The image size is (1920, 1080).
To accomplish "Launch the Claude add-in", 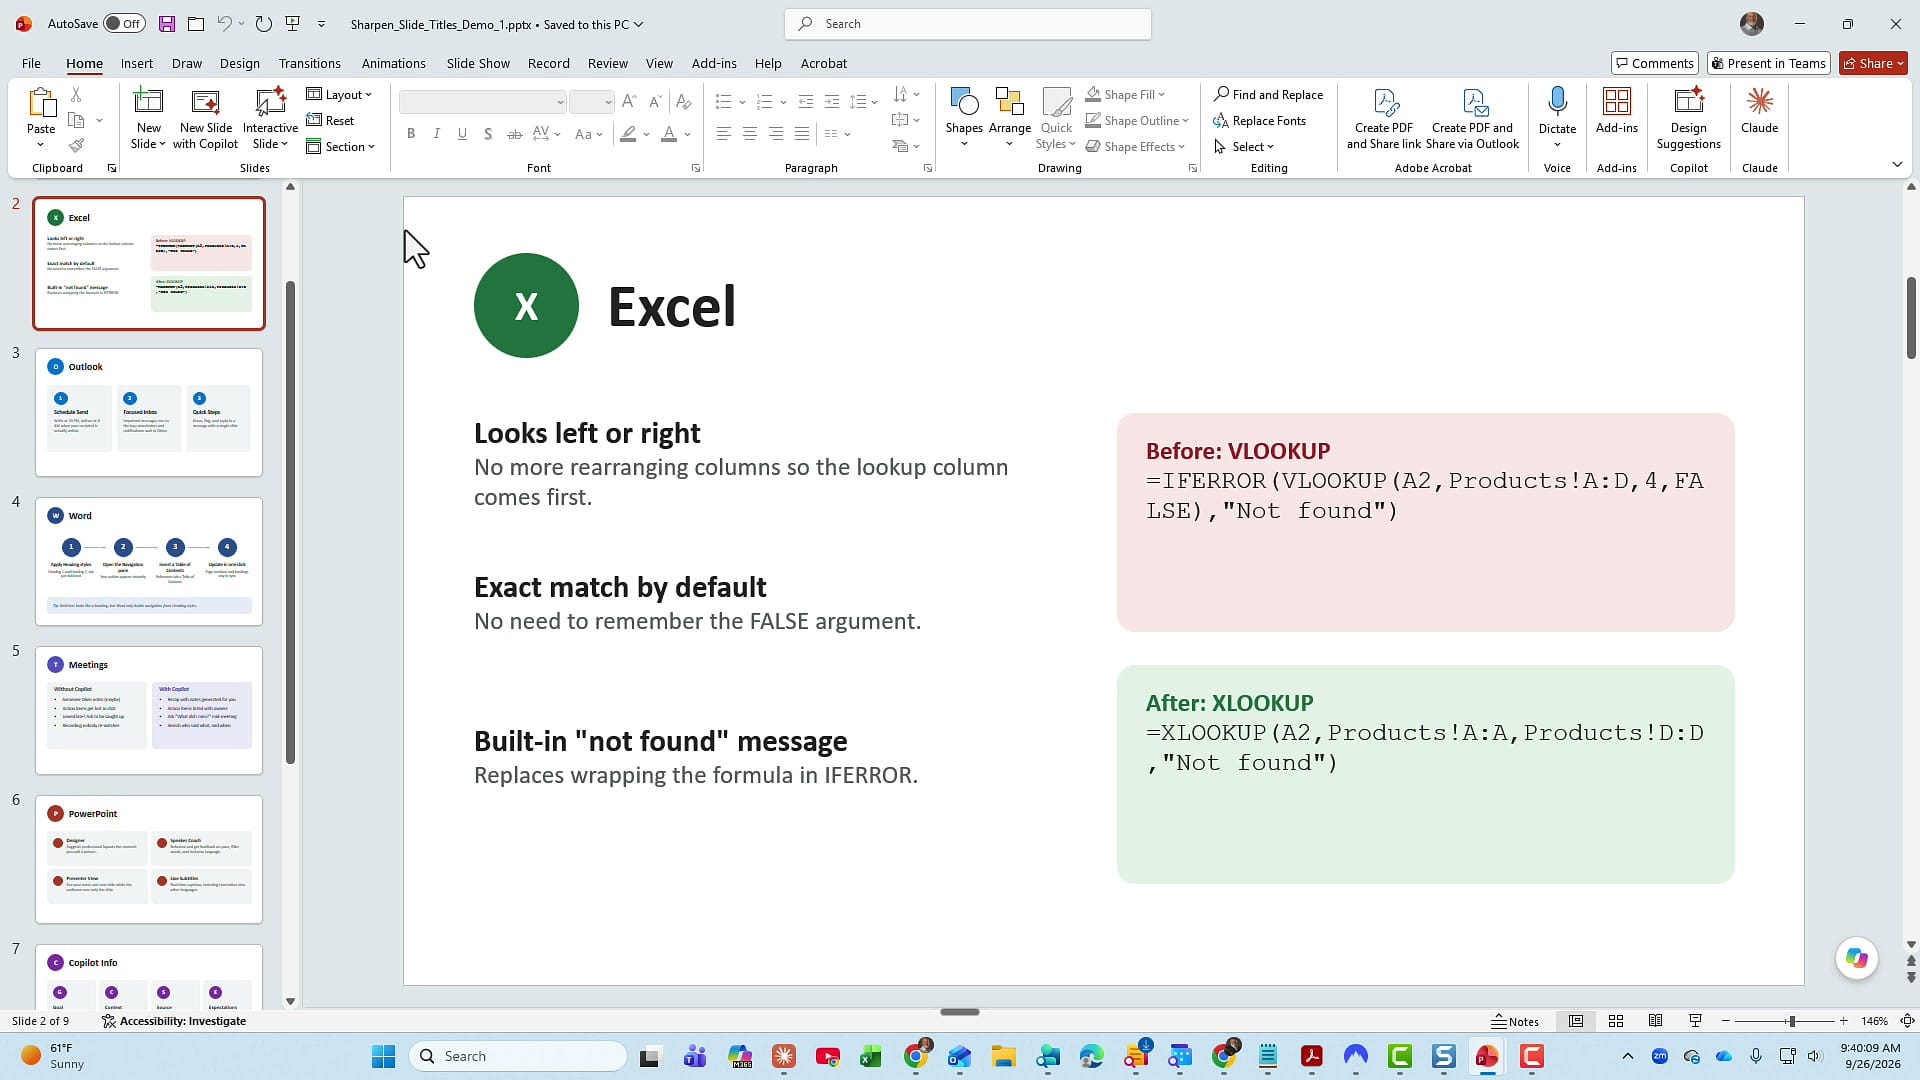I will pyautogui.click(x=1759, y=112).
